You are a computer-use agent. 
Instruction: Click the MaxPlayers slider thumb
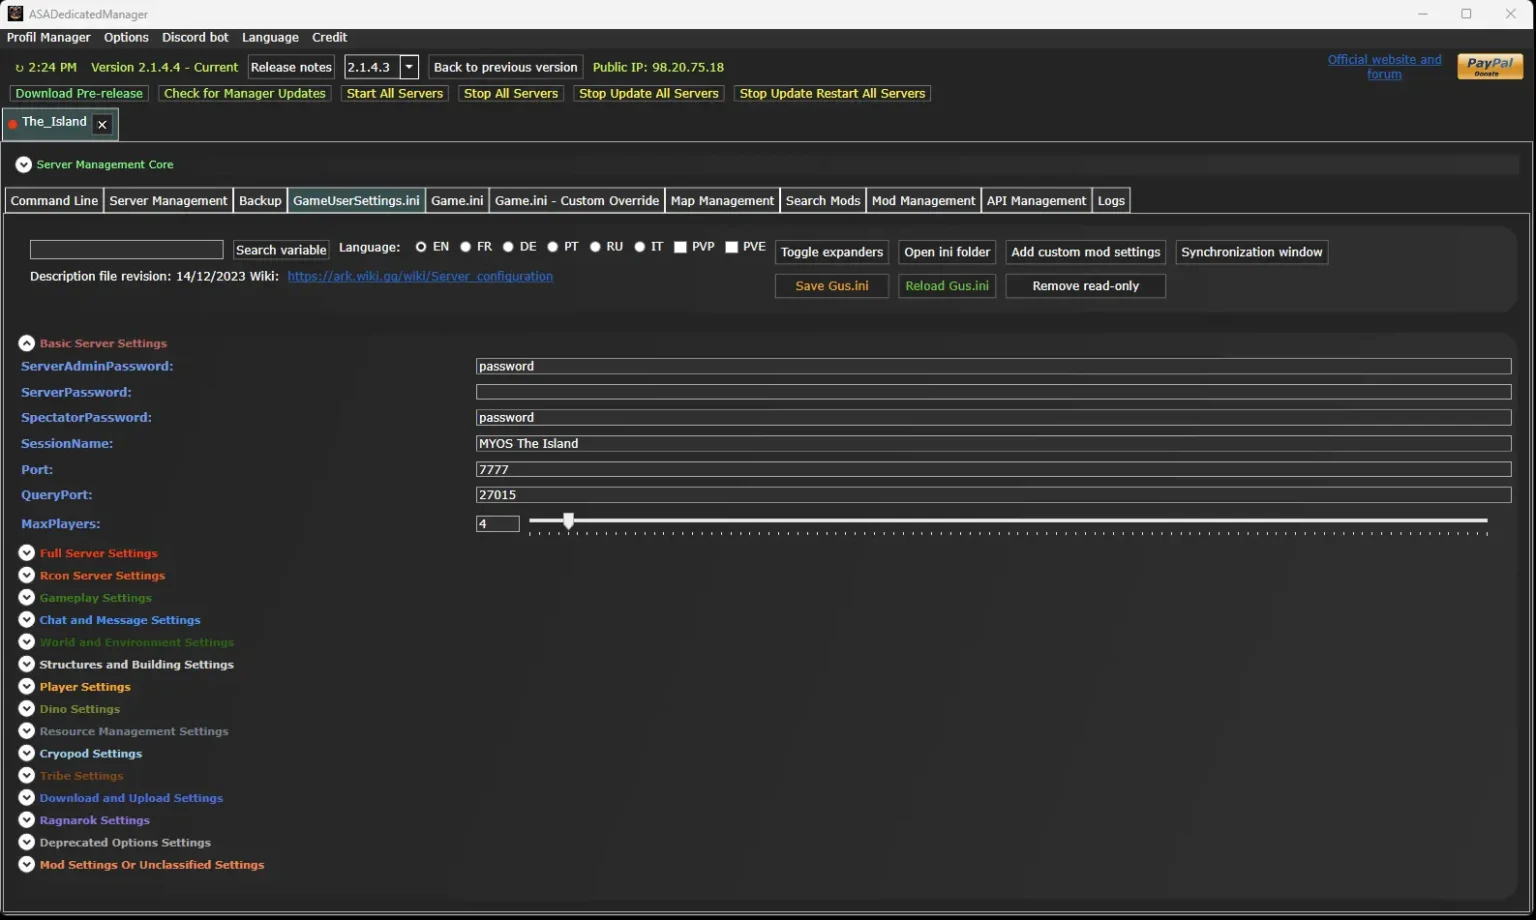tap(568, 521)
